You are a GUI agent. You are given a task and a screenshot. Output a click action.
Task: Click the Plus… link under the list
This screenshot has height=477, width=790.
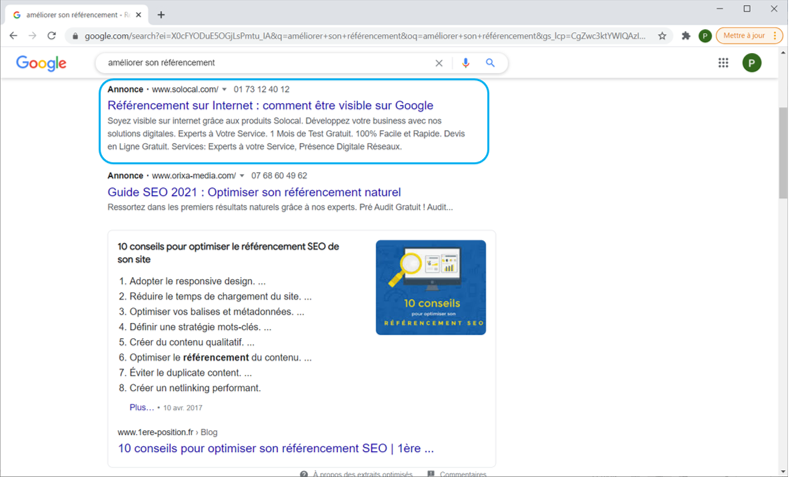(x=142, y=407)
